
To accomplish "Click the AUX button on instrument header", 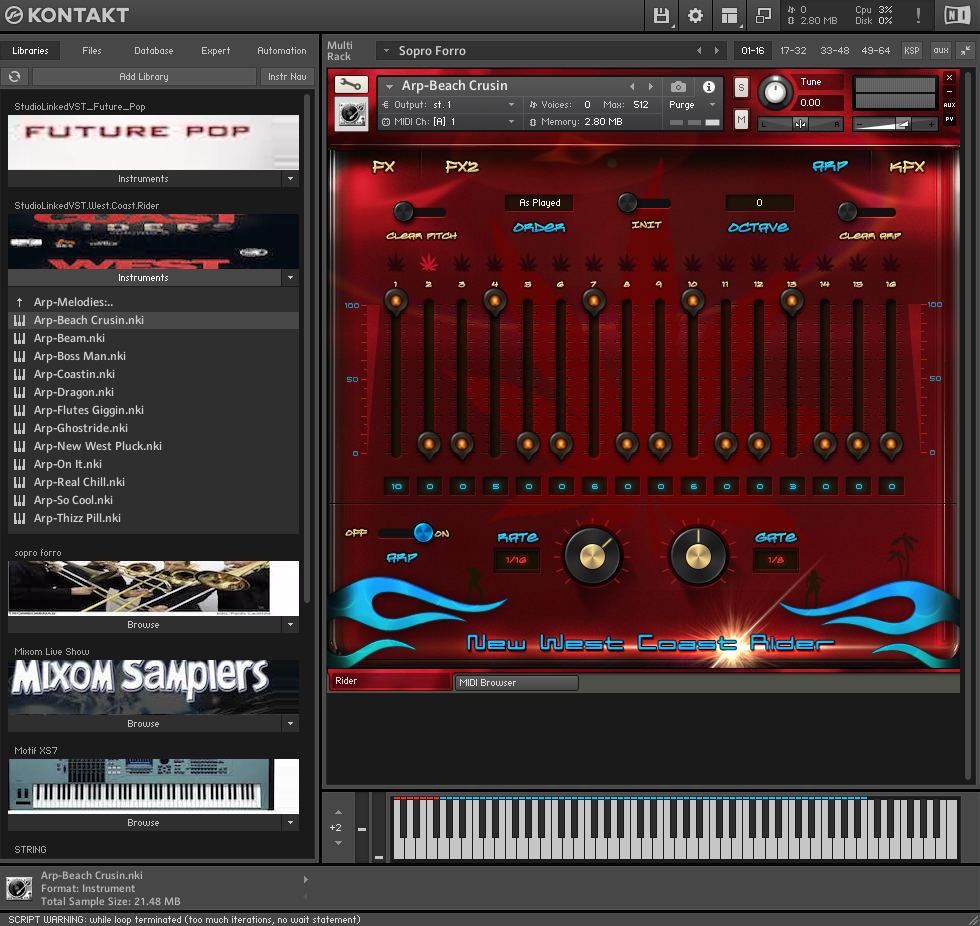I will [x=949, y=105].
